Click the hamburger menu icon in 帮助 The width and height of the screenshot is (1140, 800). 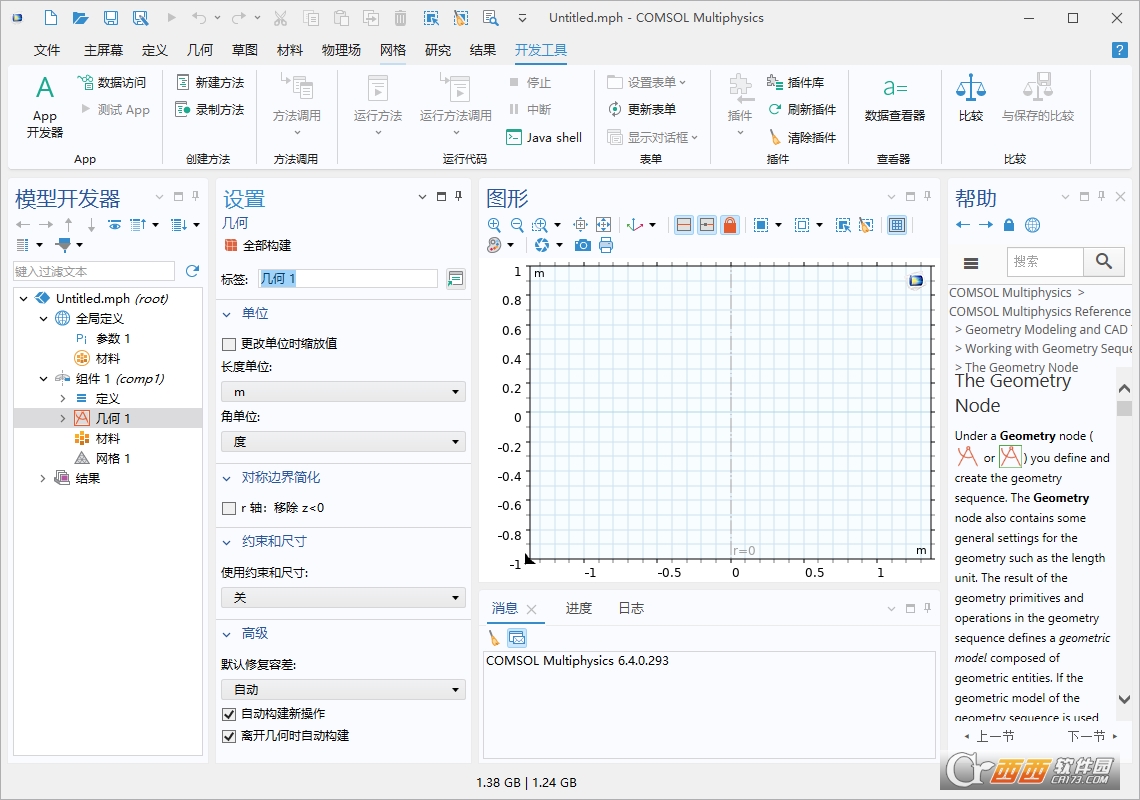(x=971, y=263)
